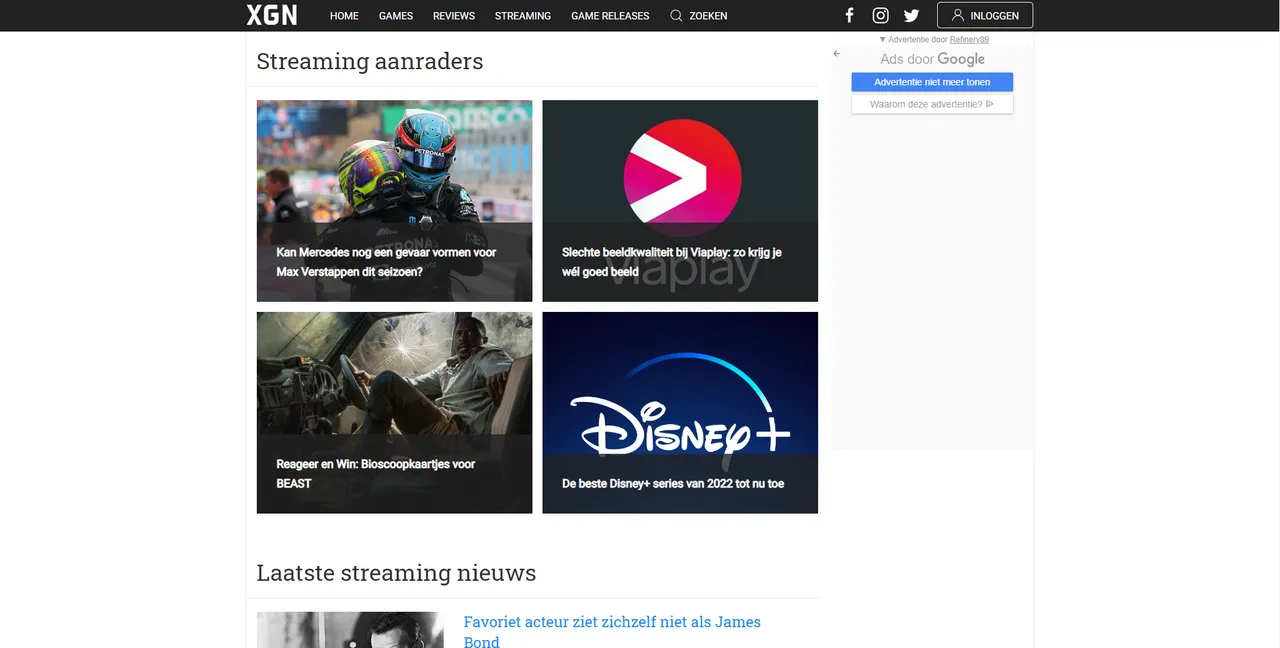The width and height of the screenshot is (1280, 648).
Task: Click the back arrow in the ad panel
Action: (837, 54)
